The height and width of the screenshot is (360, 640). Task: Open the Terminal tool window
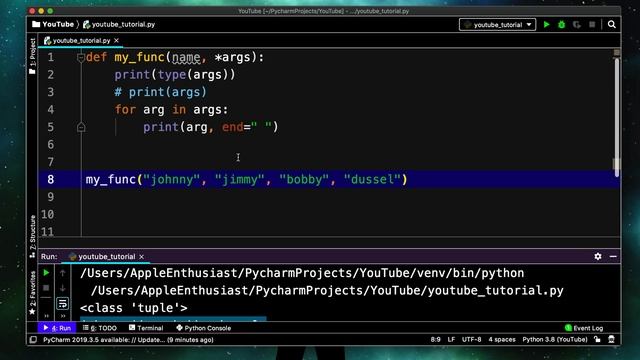pos(146,328)
